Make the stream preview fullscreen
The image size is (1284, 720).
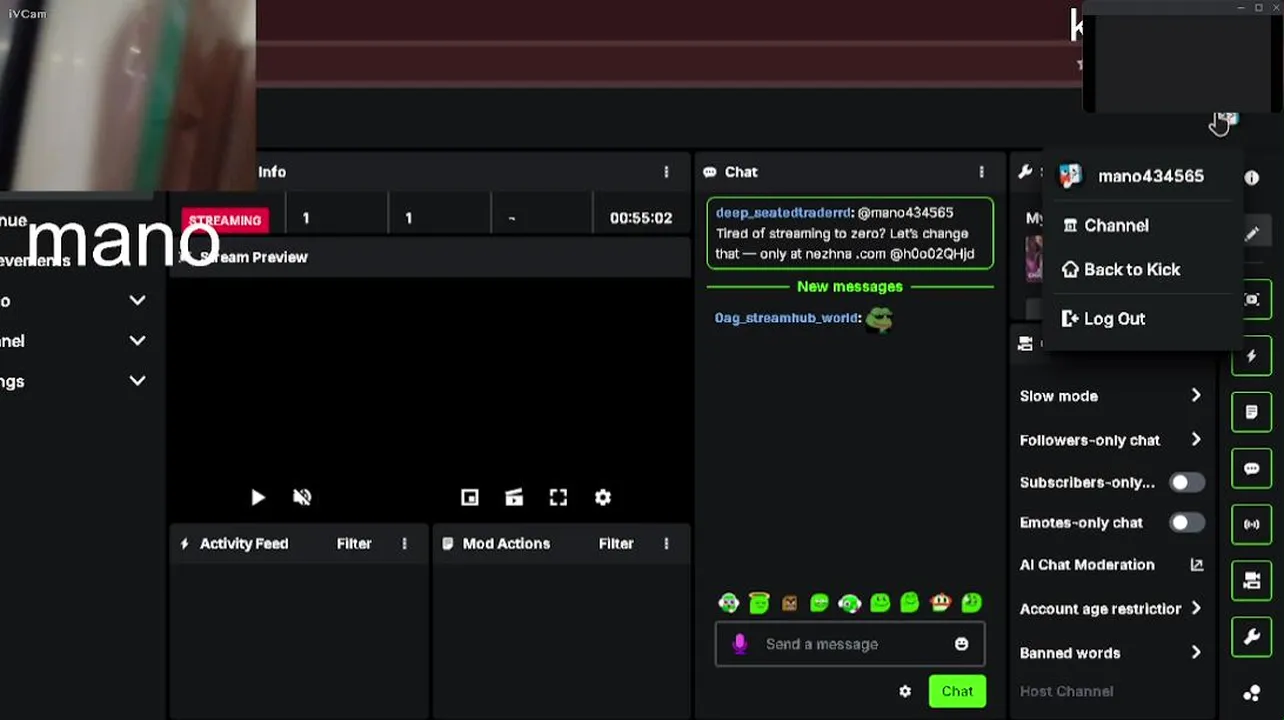[x=558, y=497]
